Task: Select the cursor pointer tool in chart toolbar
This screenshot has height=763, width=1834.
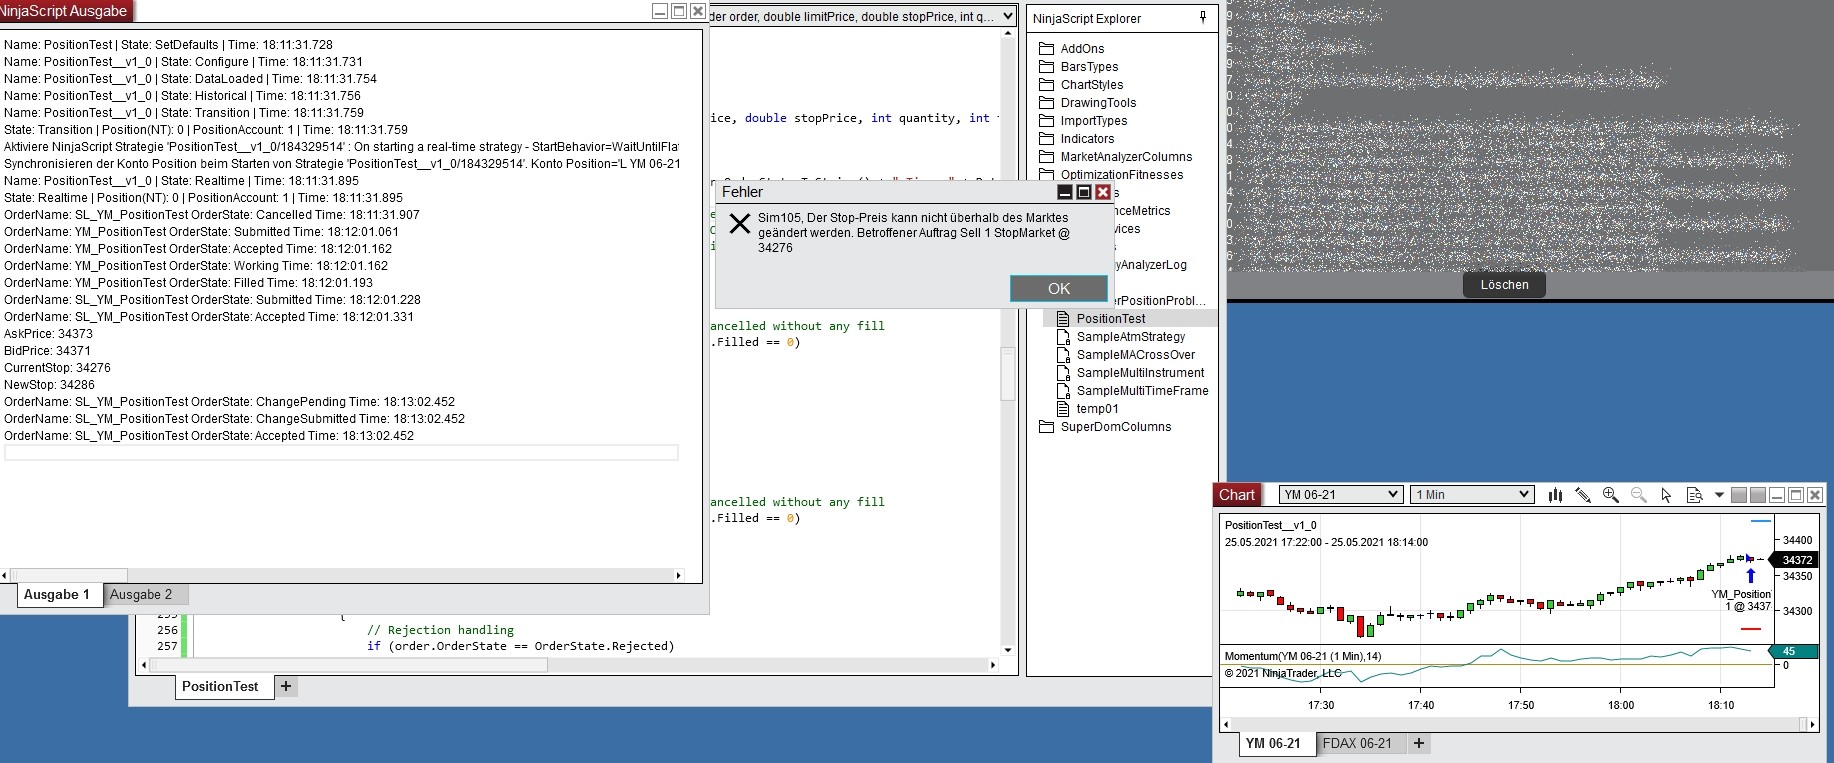Action: [x=1666, y=495]
